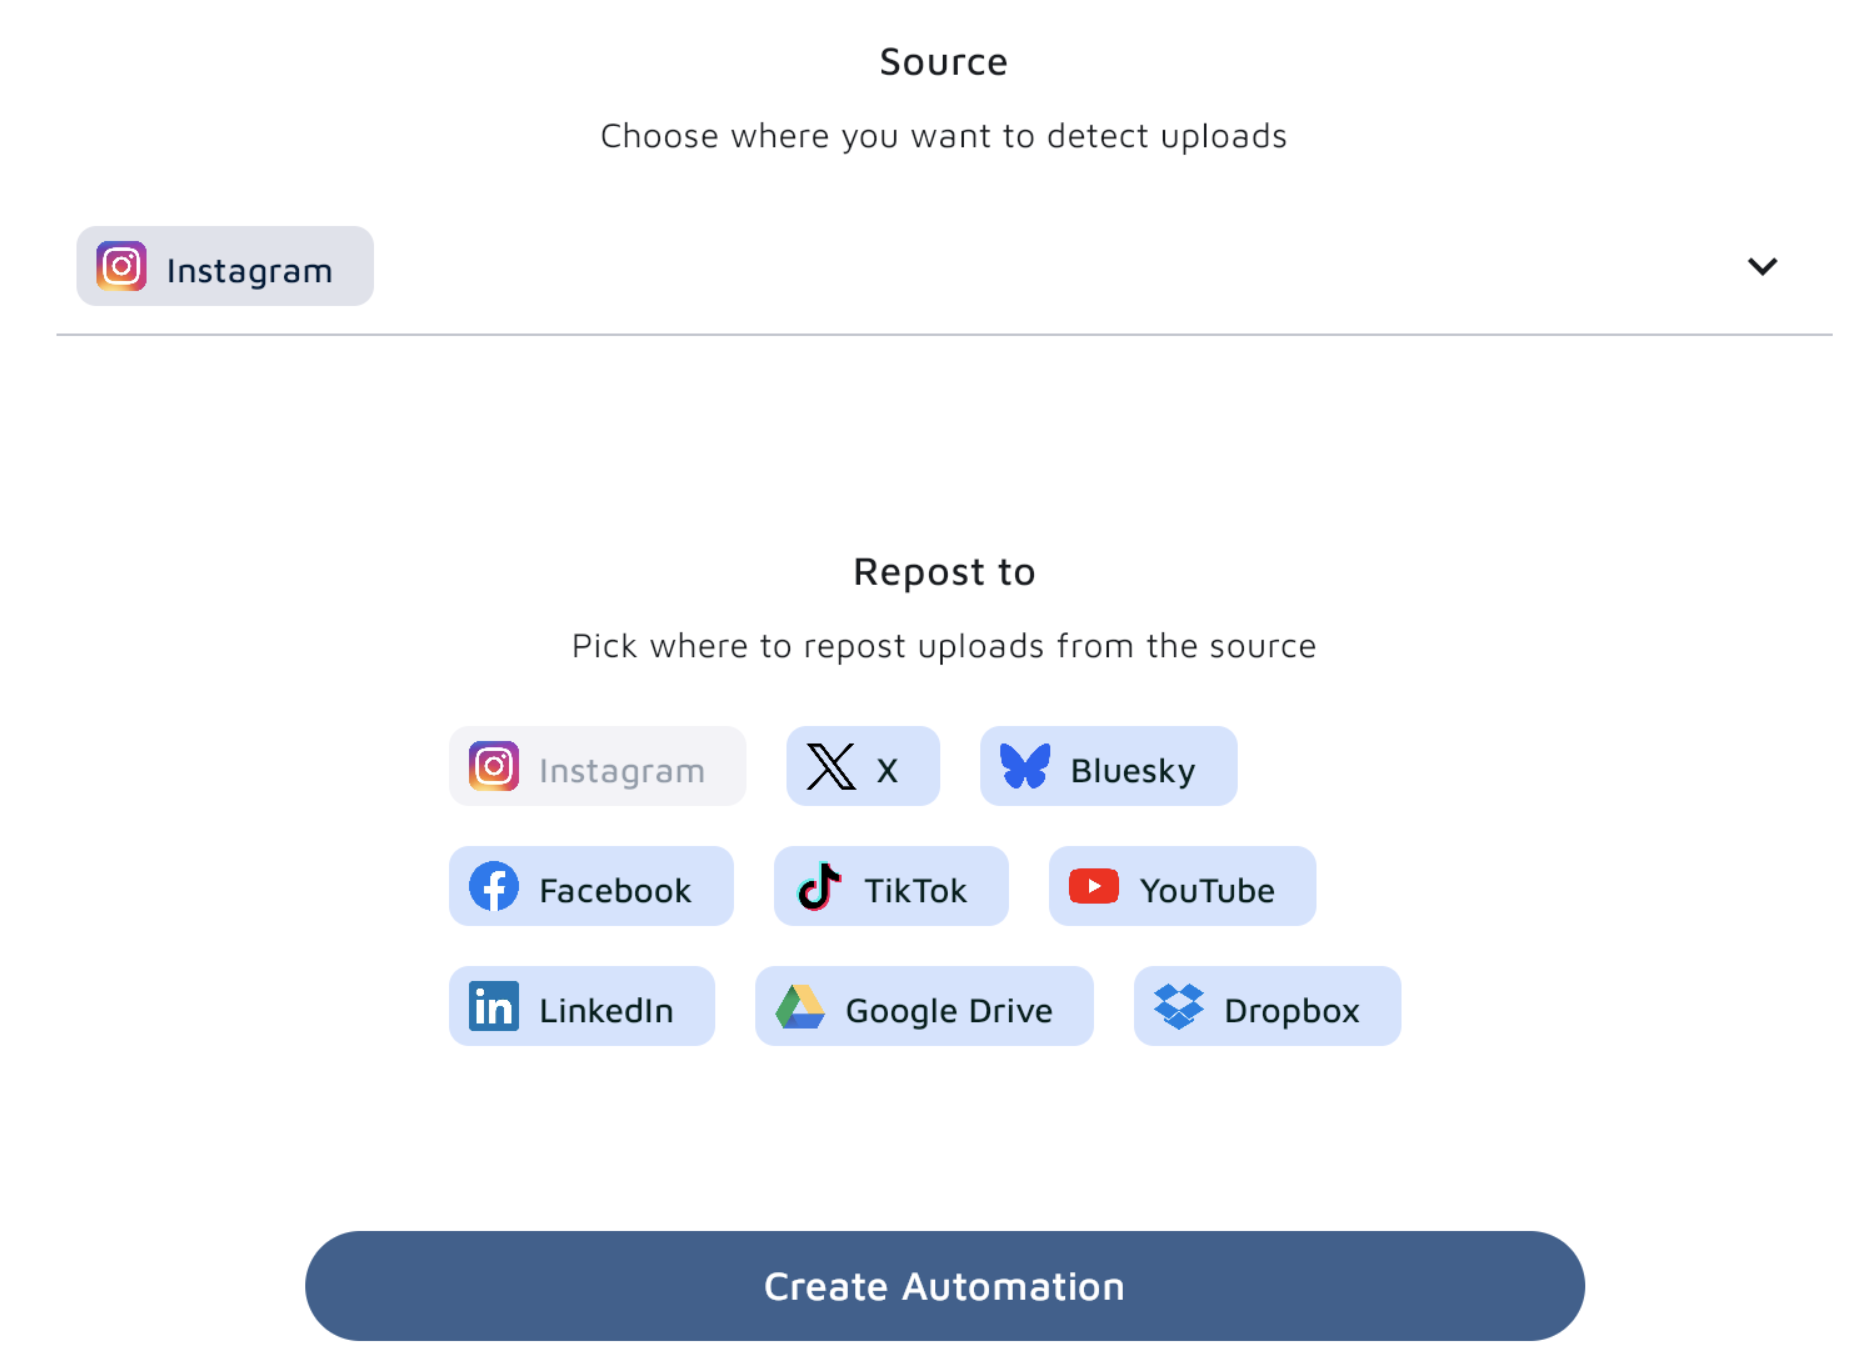Select Facebook as a repost destination

tap(590, 886)
